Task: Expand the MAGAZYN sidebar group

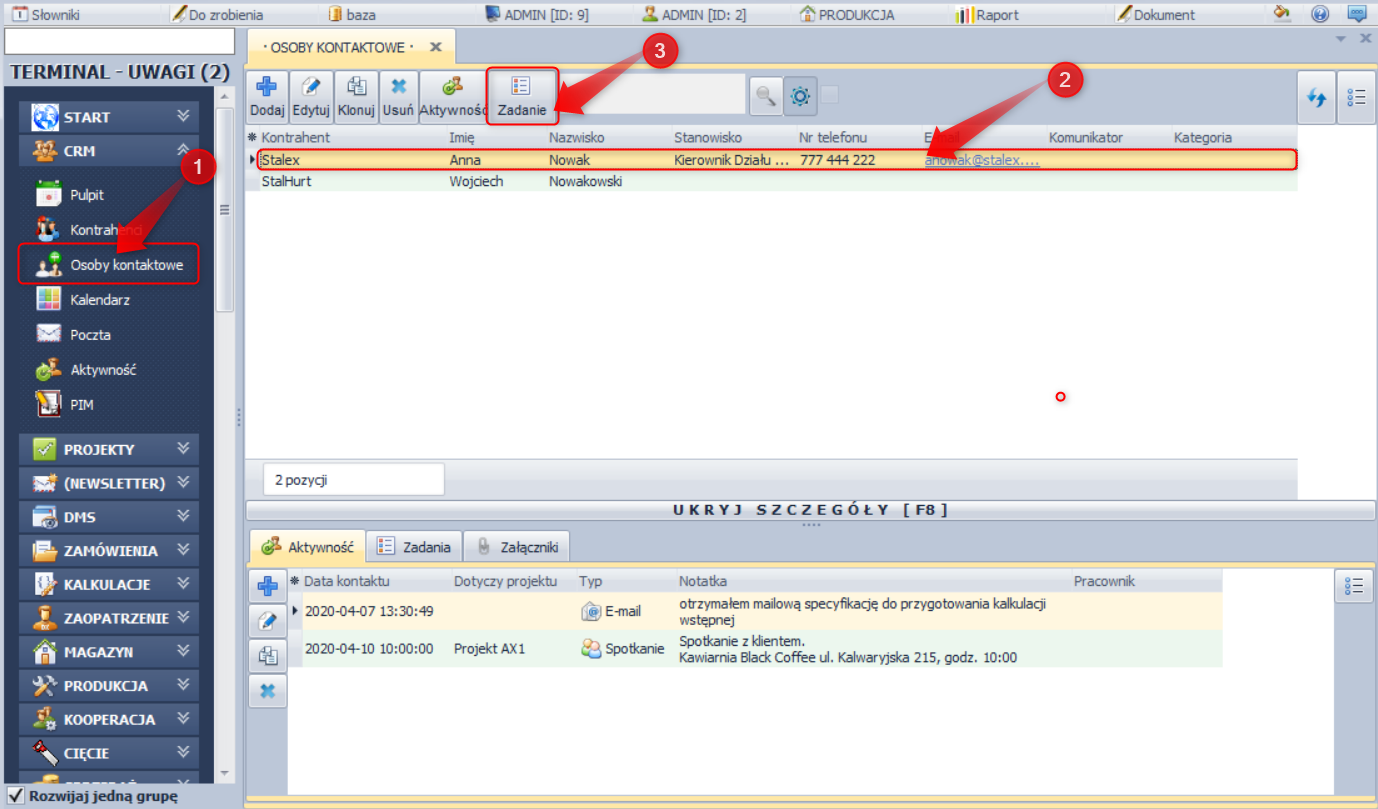Action: coord(183,651)
